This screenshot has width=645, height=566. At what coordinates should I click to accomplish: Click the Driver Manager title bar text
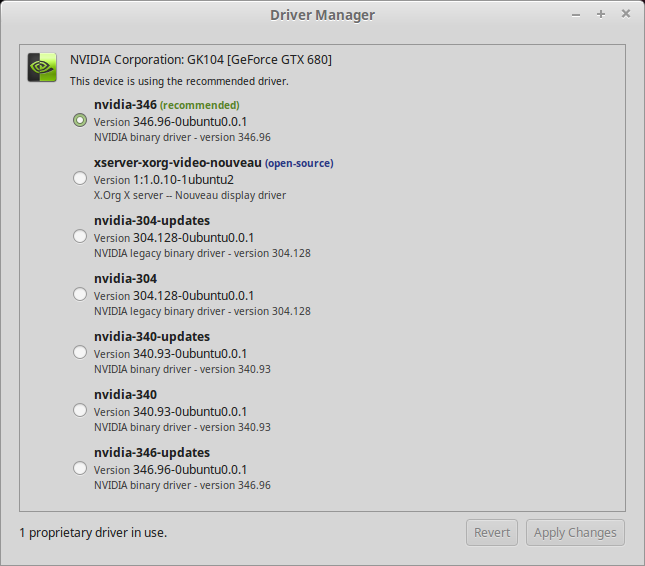coord(322,14)
